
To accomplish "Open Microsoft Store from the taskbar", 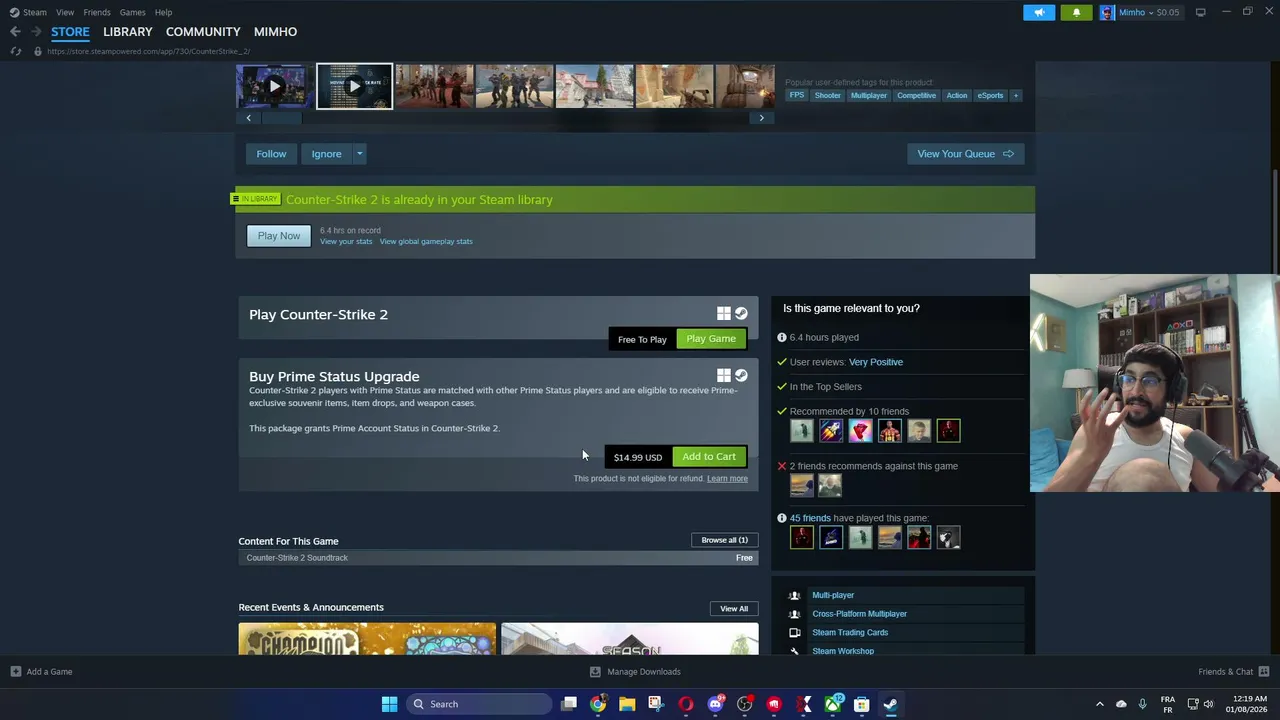I will click(861, 704).
